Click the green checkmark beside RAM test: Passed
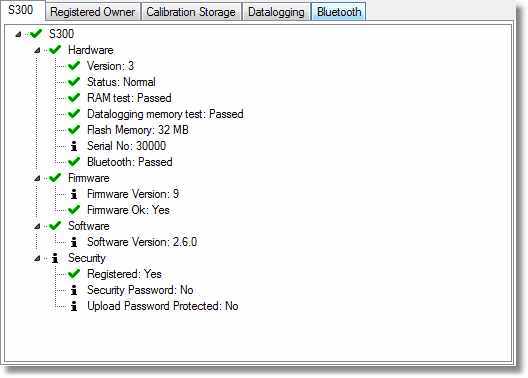Screen dimensions: 528x378 pos(74,98)
